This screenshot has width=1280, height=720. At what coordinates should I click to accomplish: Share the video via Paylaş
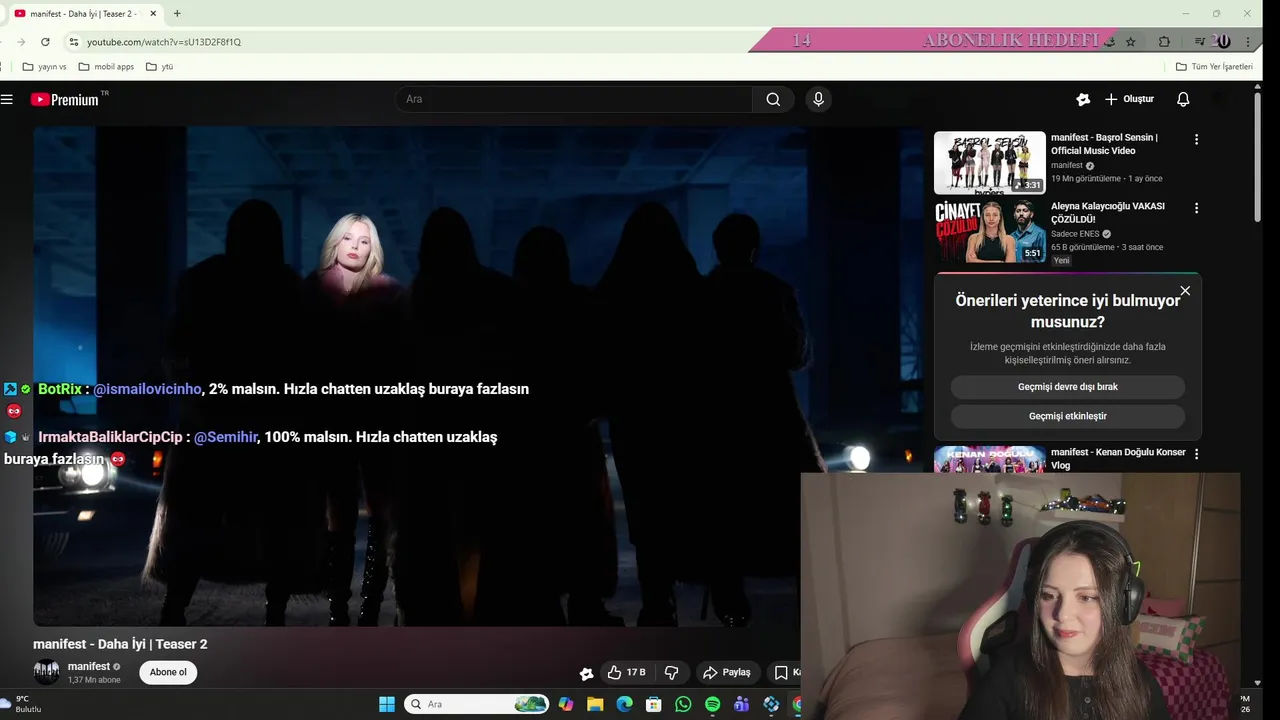(x=727, y=672)
